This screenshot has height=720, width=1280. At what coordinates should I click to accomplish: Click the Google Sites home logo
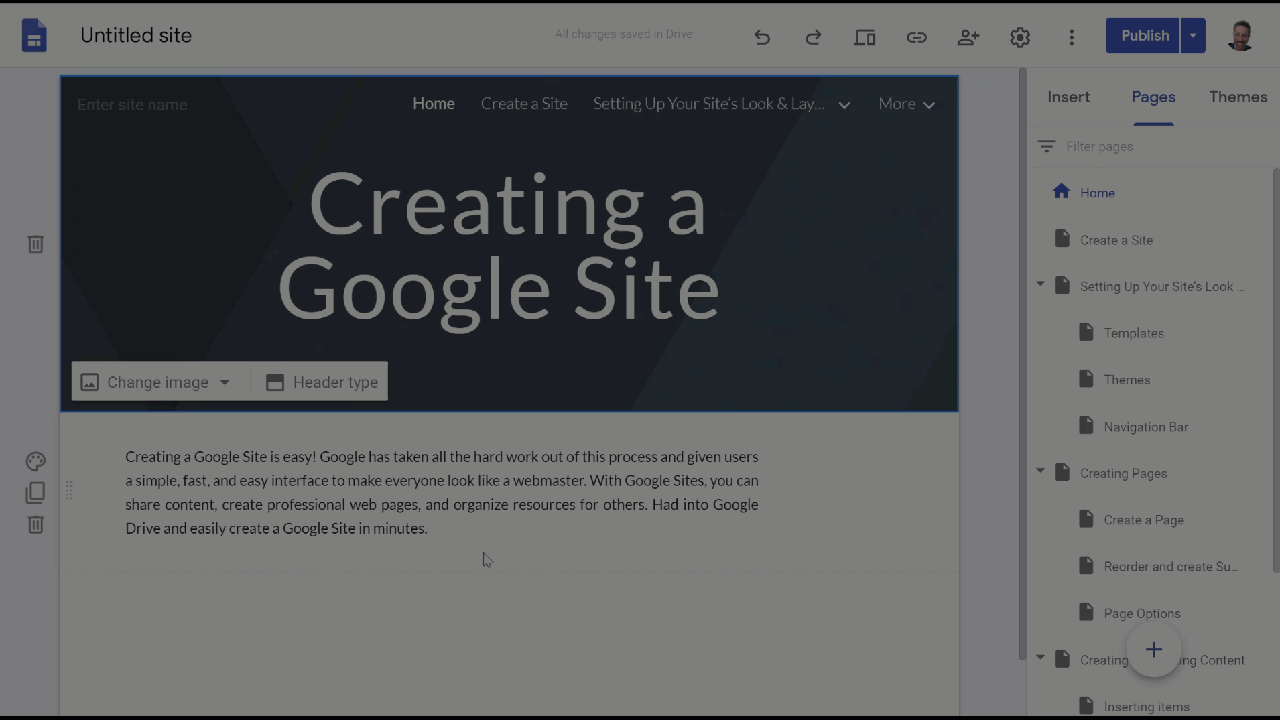(x=34, y=36)
